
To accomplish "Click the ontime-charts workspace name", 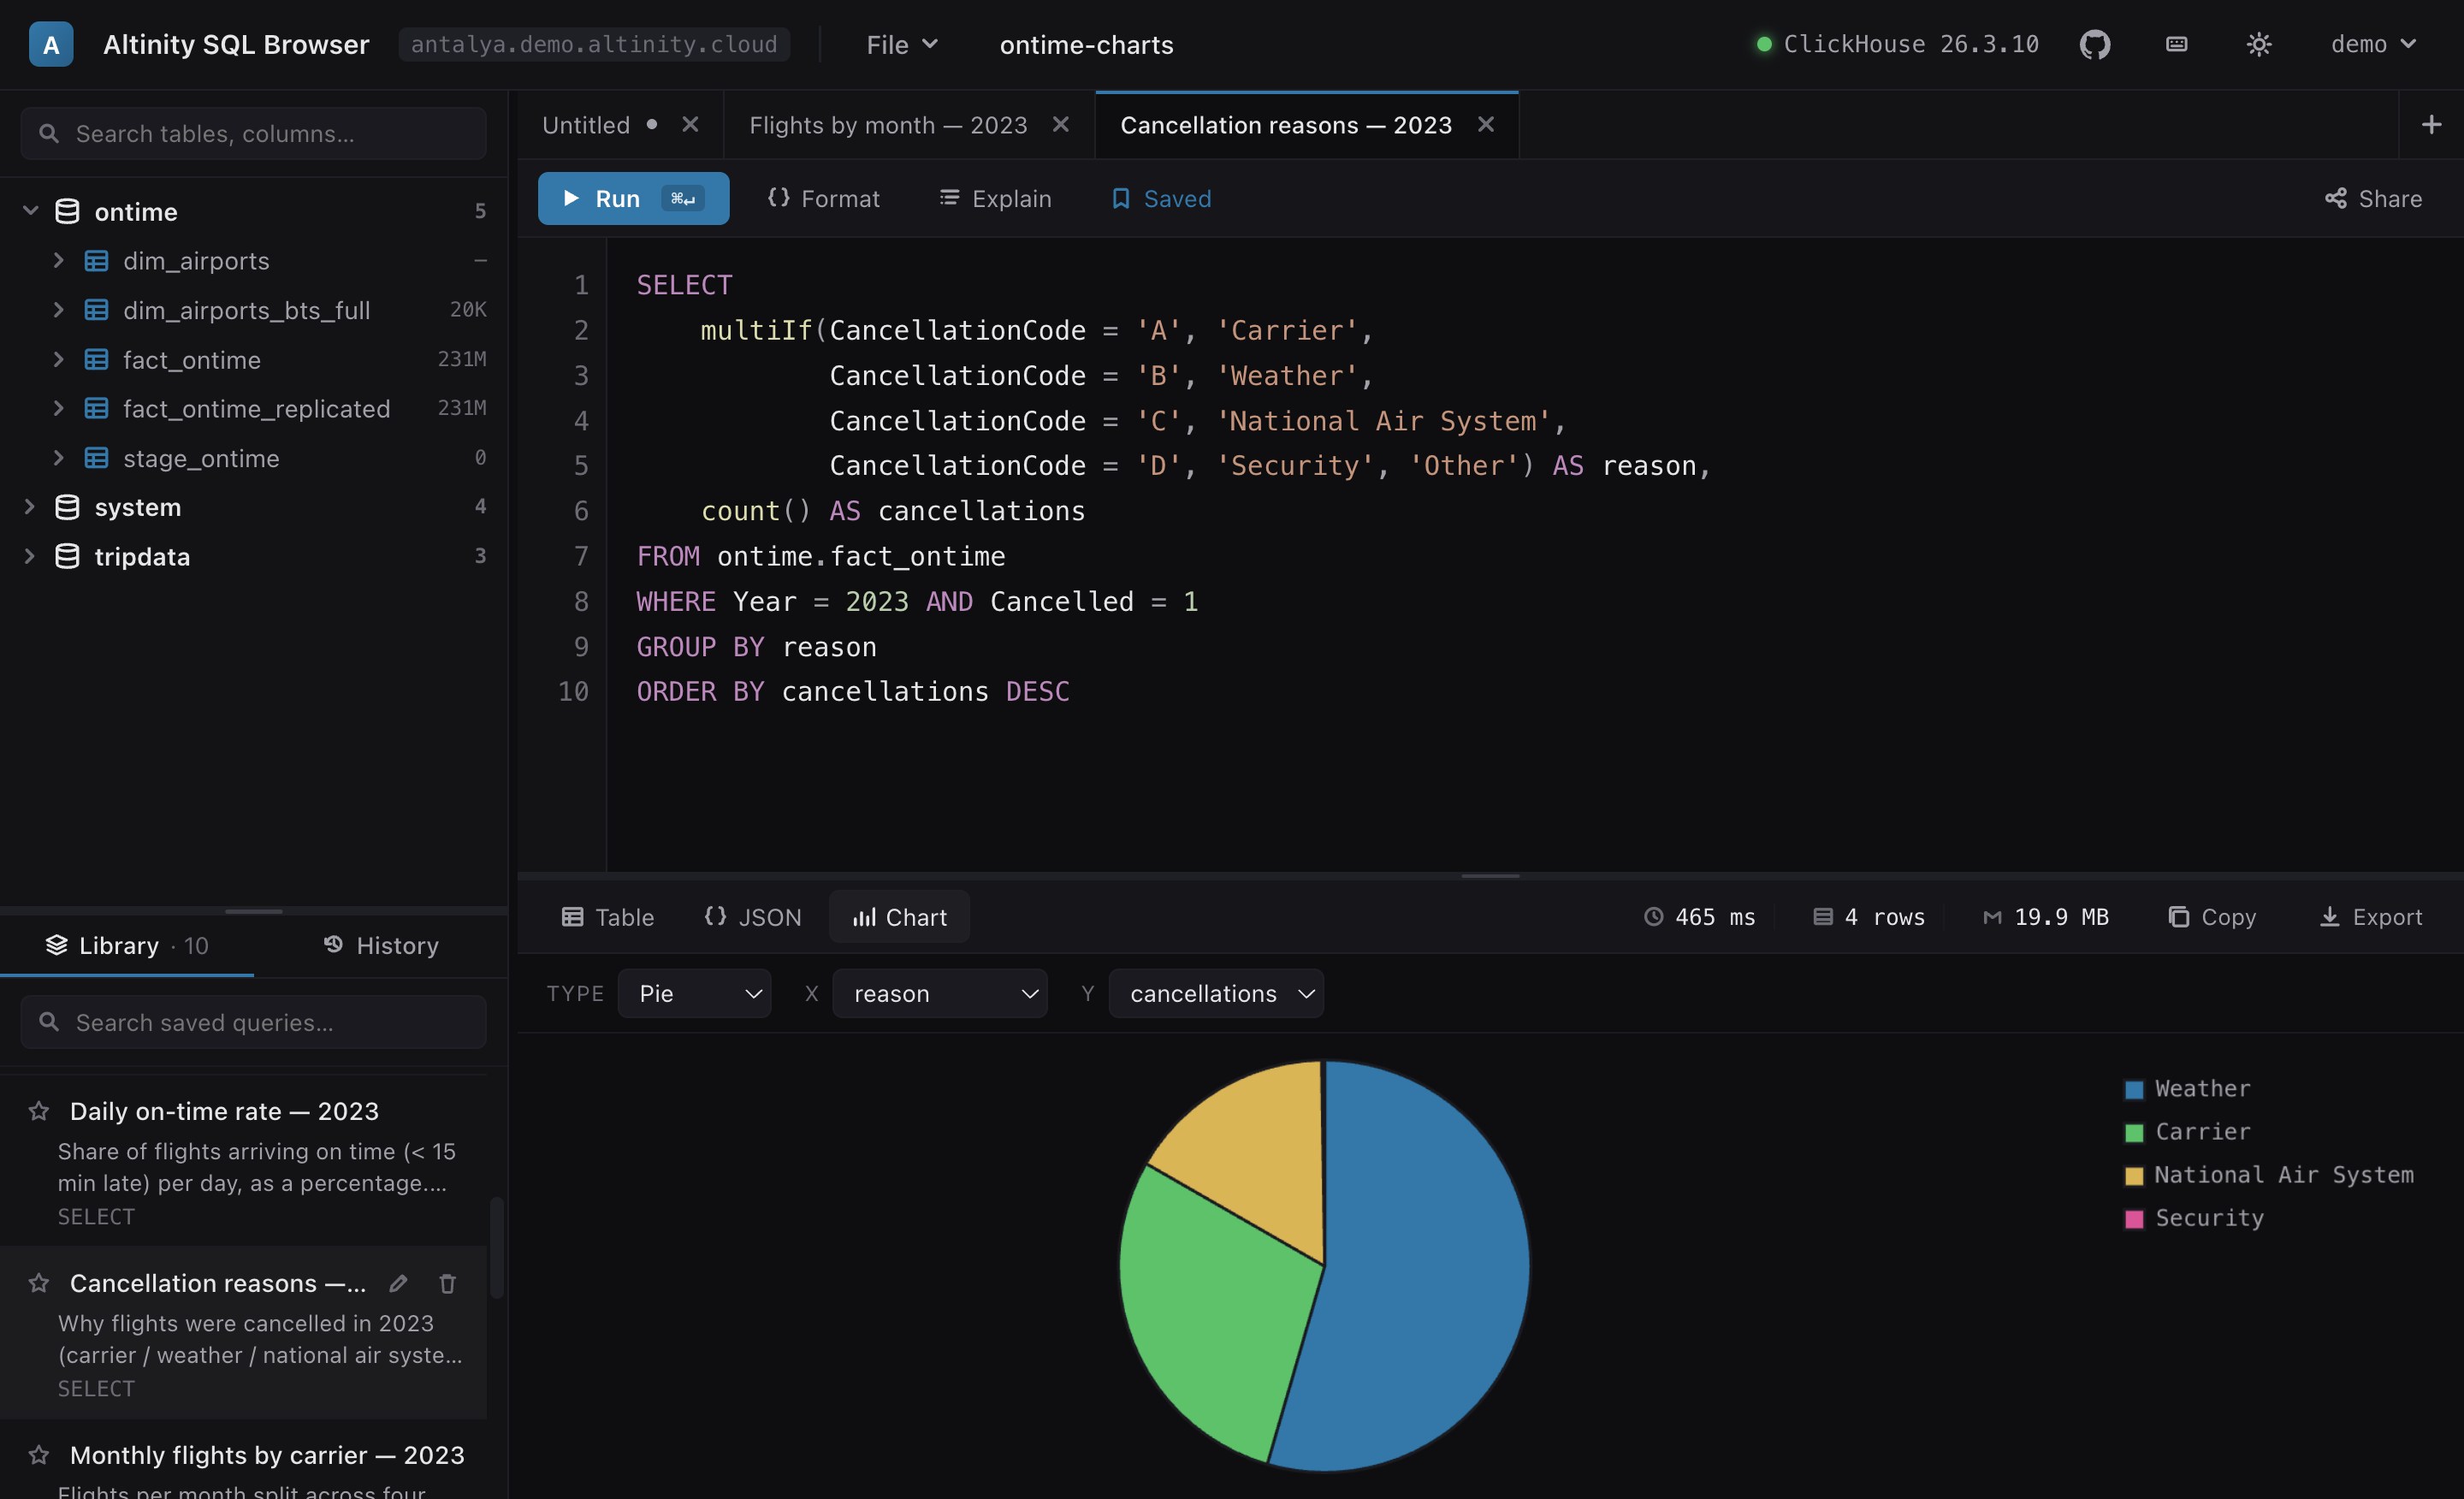I will [x=1086, y=45].
